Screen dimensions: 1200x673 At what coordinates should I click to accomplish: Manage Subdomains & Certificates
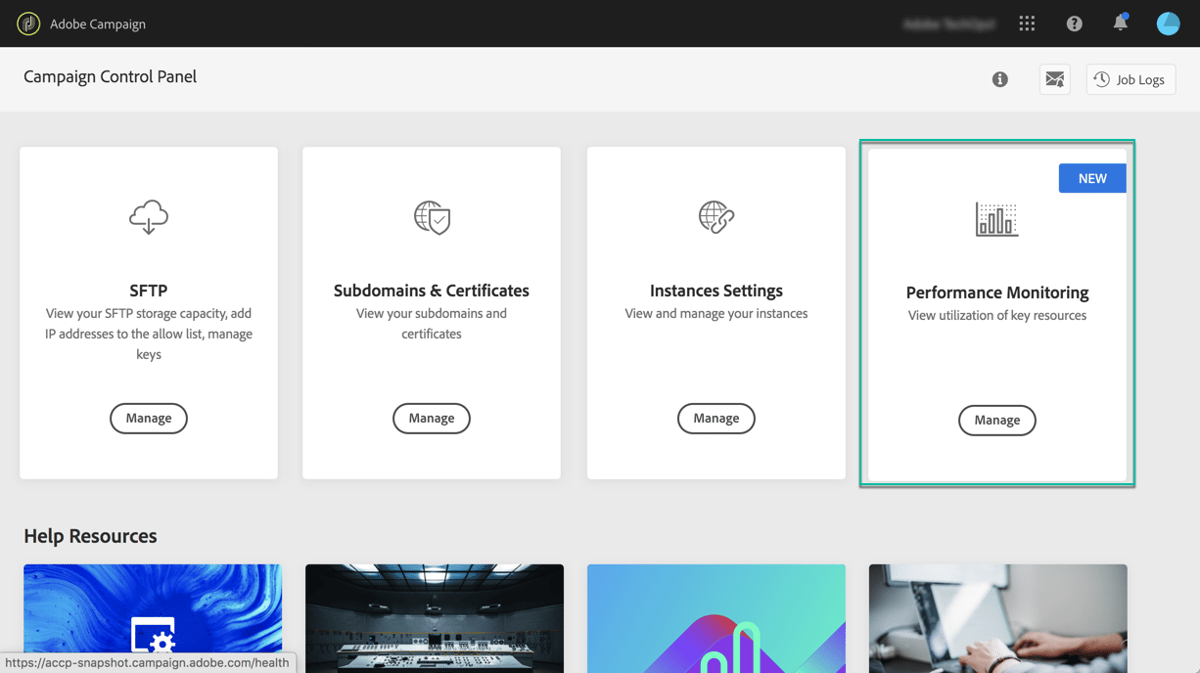click(431, 418)
